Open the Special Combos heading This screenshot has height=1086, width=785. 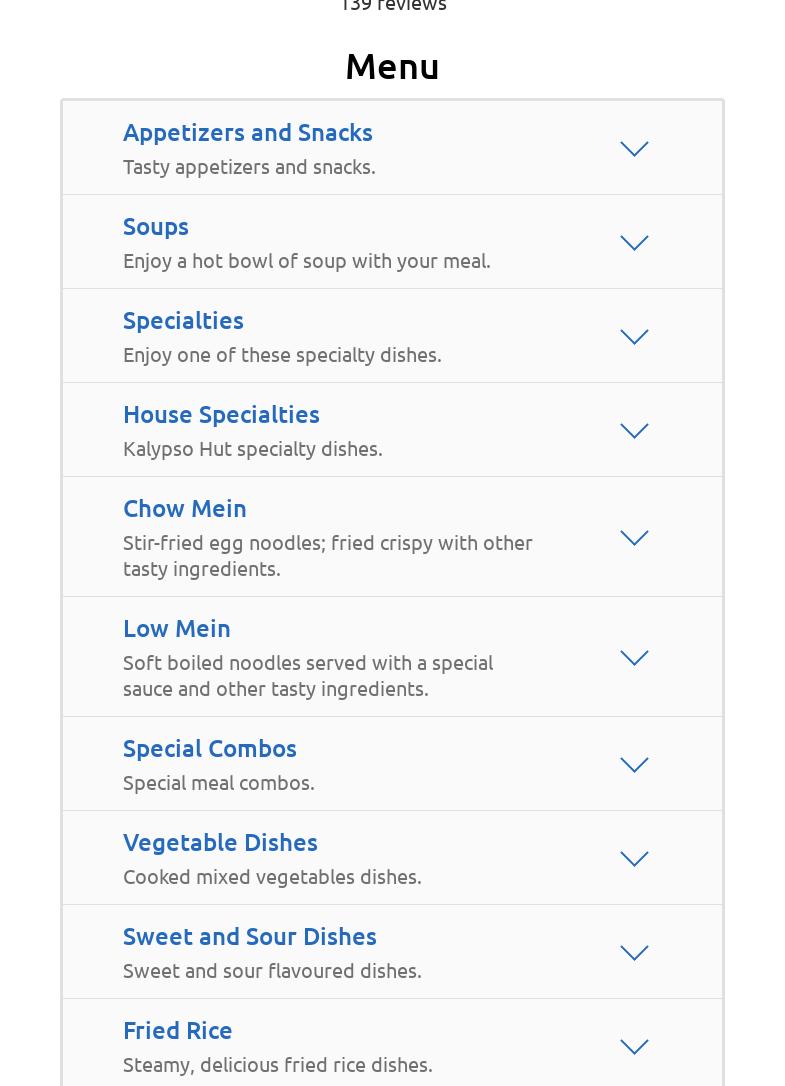pos(210,749)
